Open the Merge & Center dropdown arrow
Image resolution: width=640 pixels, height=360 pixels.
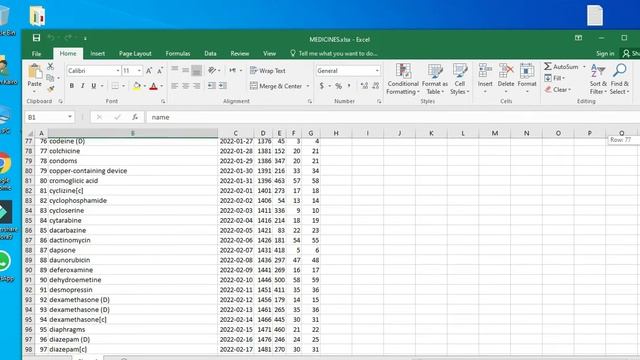click(x=308, y=86)
